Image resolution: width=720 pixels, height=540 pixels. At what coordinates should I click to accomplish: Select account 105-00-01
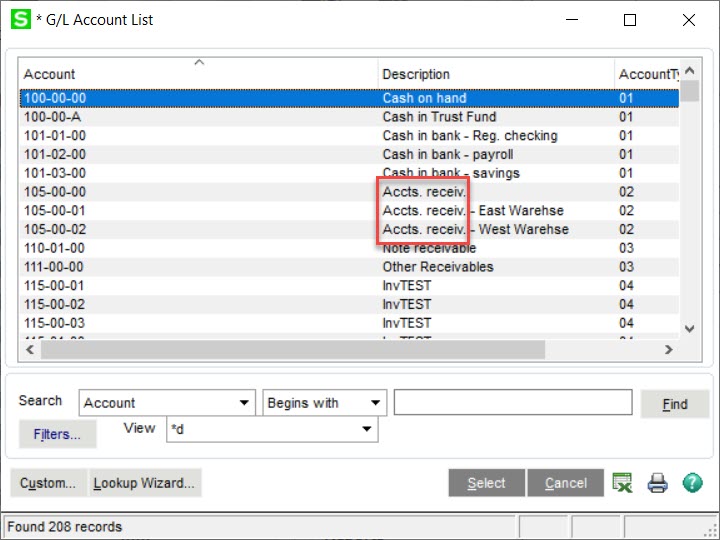(x=349, y=210)
